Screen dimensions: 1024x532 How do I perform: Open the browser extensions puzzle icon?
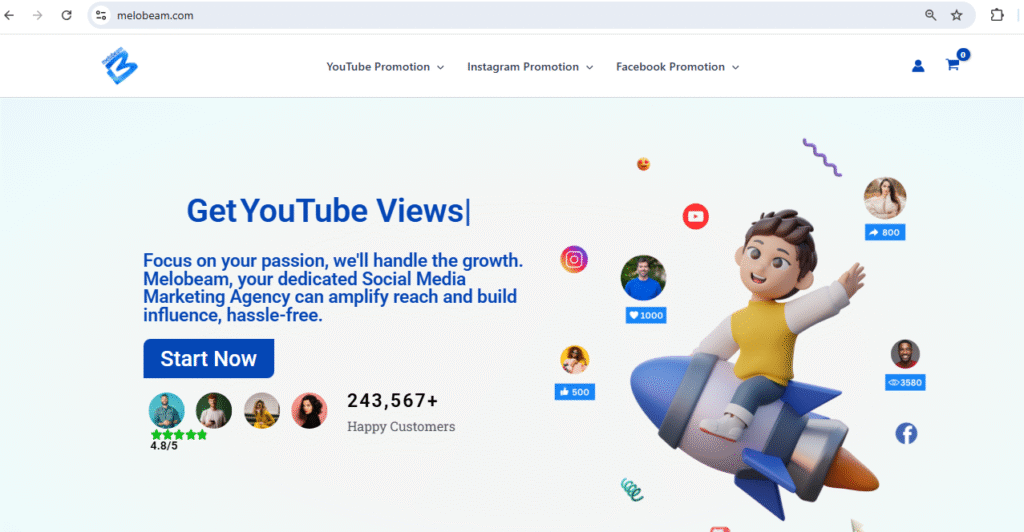997,15
